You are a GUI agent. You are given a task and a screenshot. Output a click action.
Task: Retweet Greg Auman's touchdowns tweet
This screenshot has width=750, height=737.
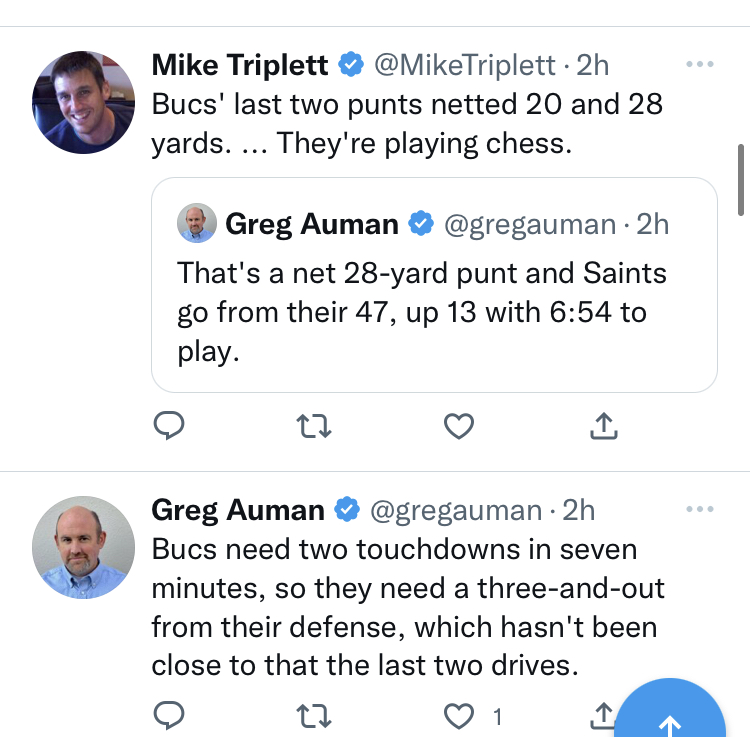pyautogui.click(x=315, y=715)
